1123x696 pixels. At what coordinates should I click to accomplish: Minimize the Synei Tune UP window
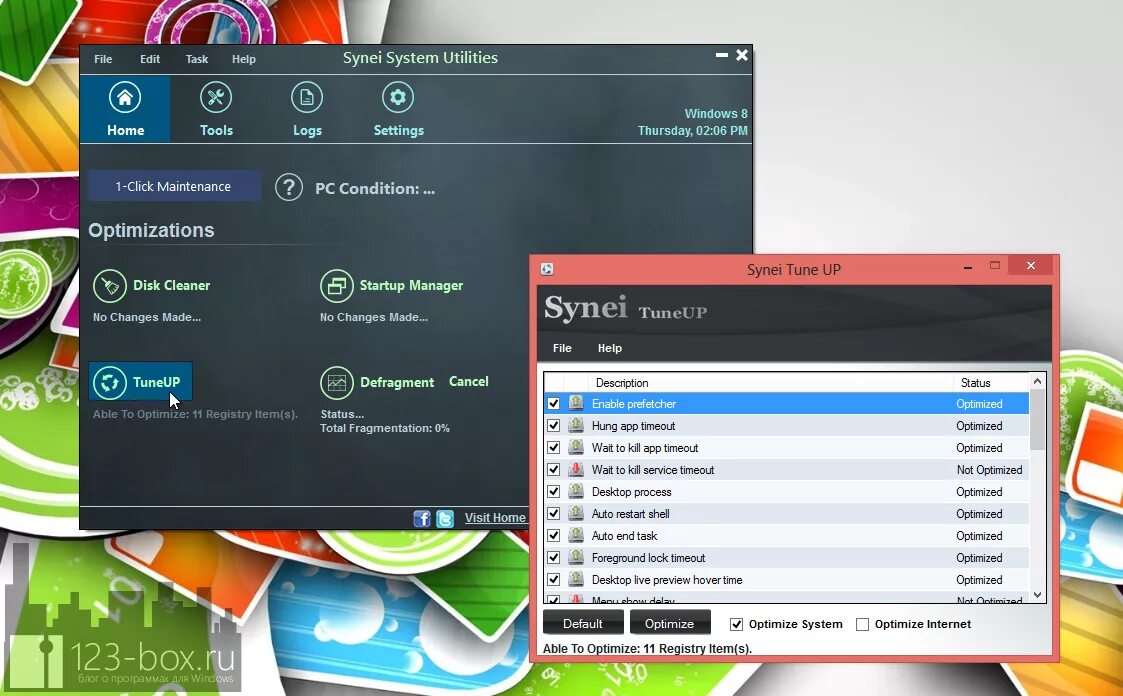coord(968,266)
